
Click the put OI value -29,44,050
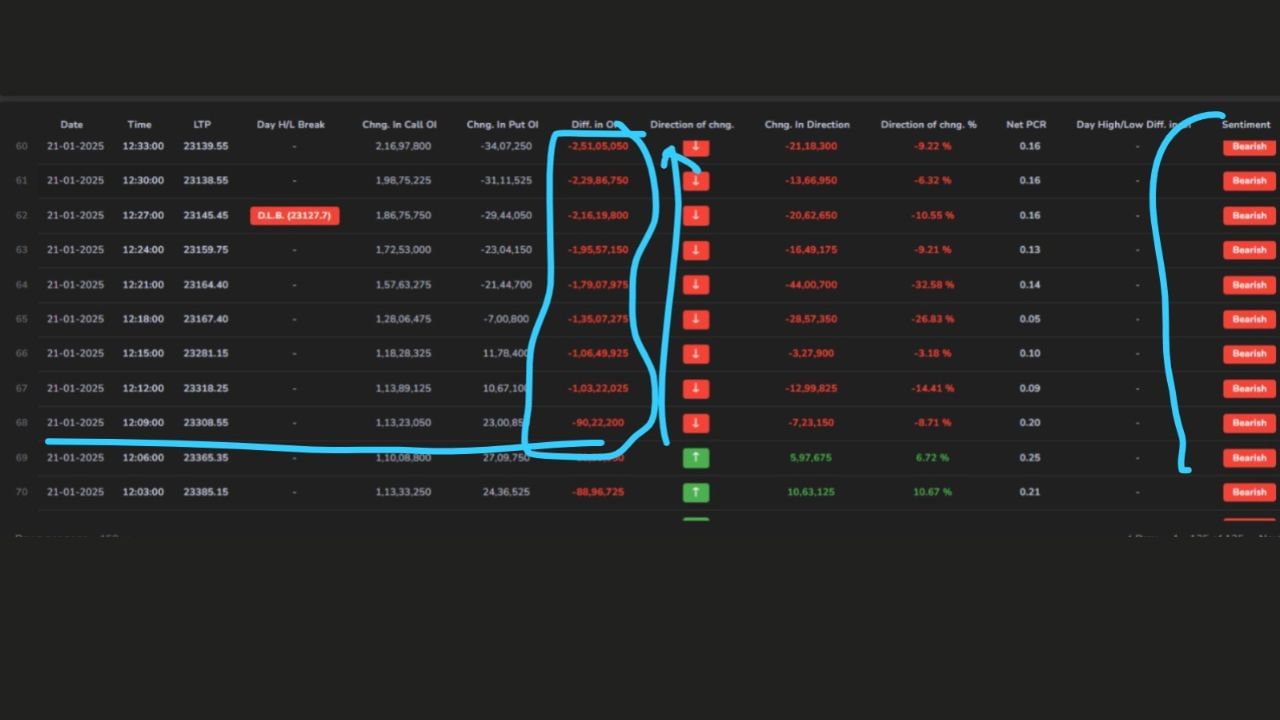point(506,216)
